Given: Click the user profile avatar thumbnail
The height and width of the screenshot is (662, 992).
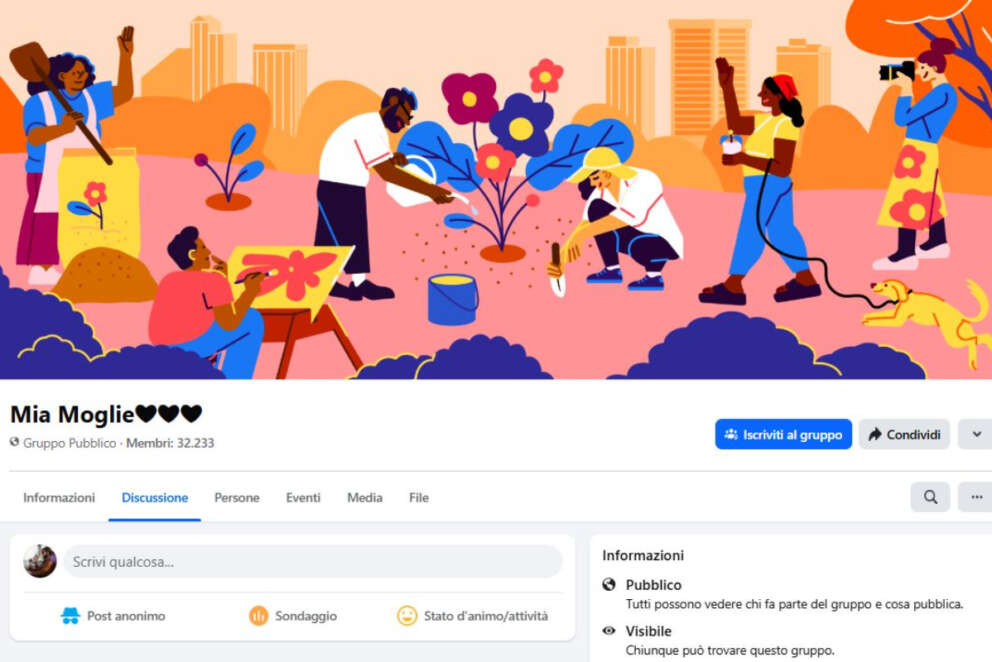Looking at the screenshot, I should pyautogui.click(x=40, y=561).
